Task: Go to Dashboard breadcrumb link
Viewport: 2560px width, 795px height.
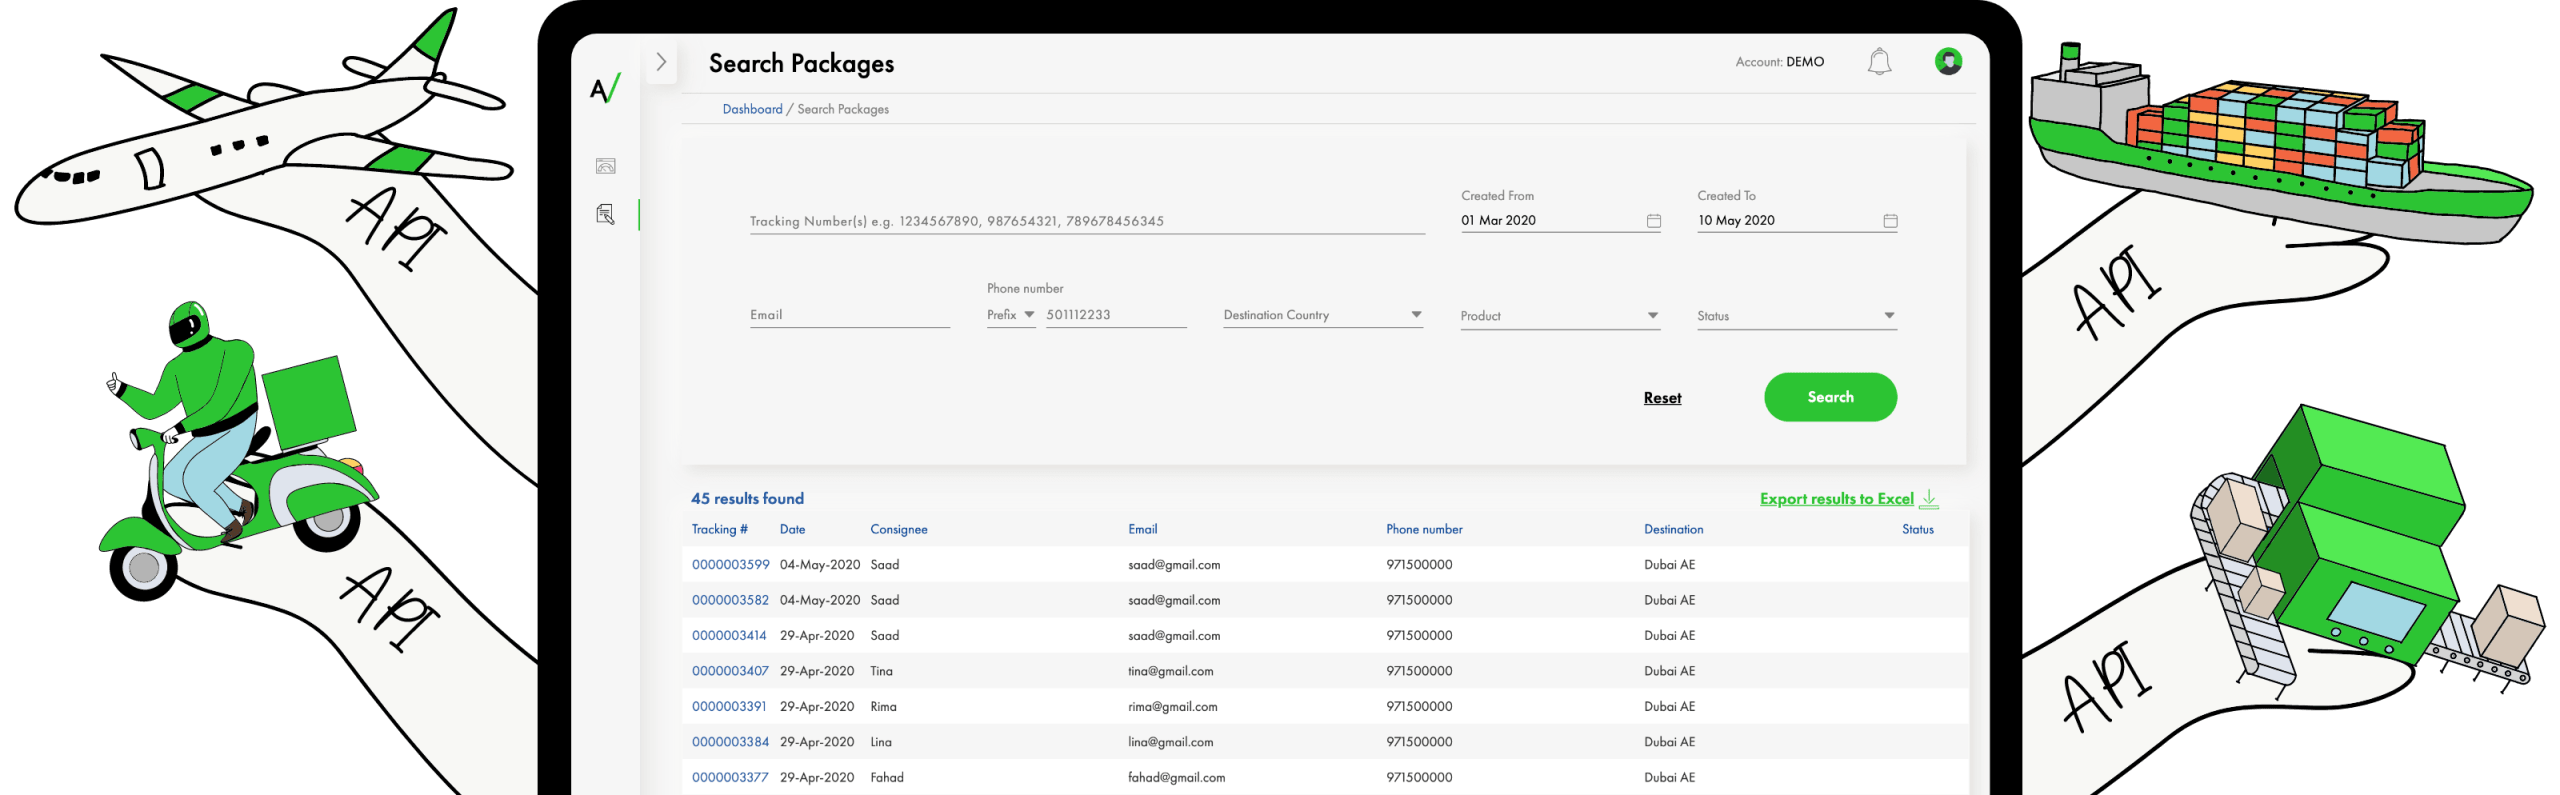Action: (x=752, y=109)
